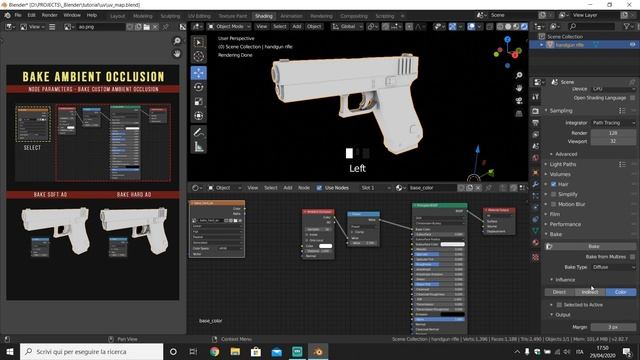Enable Selected to Active checkbox
Viewport: 640px width, 360px height.
(559, 305)
